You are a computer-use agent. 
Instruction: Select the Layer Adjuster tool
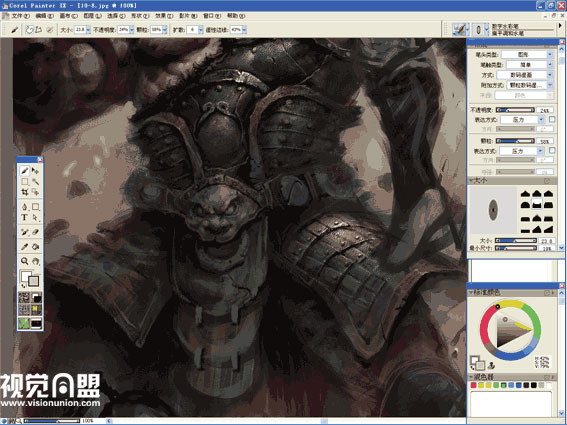tap(35, 170)
